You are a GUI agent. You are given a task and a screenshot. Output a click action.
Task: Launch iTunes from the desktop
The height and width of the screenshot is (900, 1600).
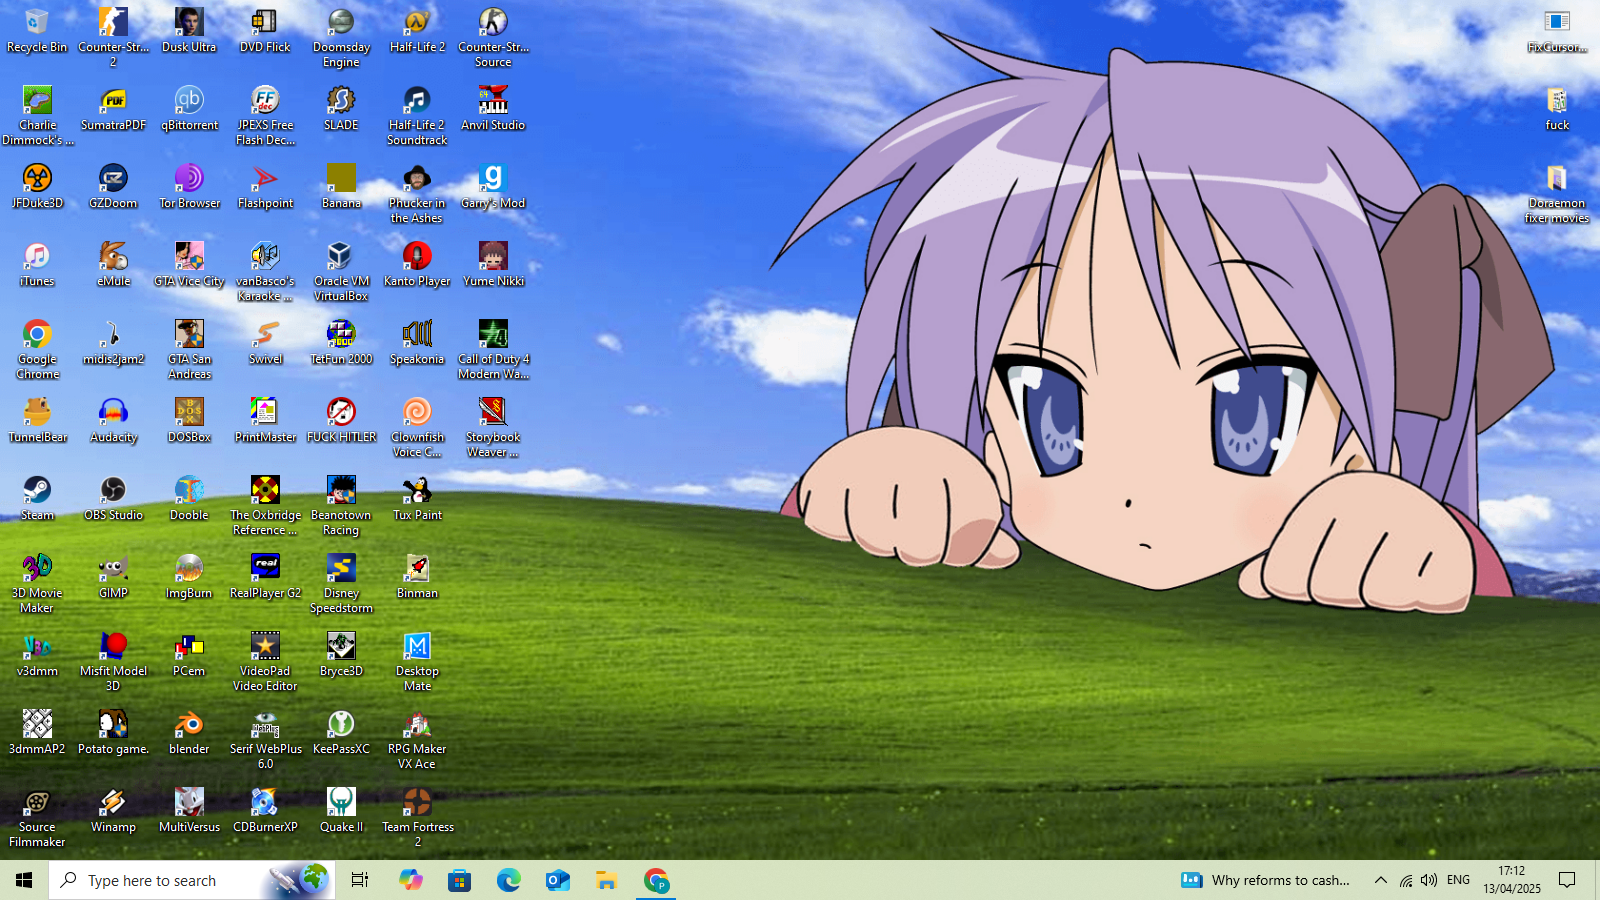[37, 264]
